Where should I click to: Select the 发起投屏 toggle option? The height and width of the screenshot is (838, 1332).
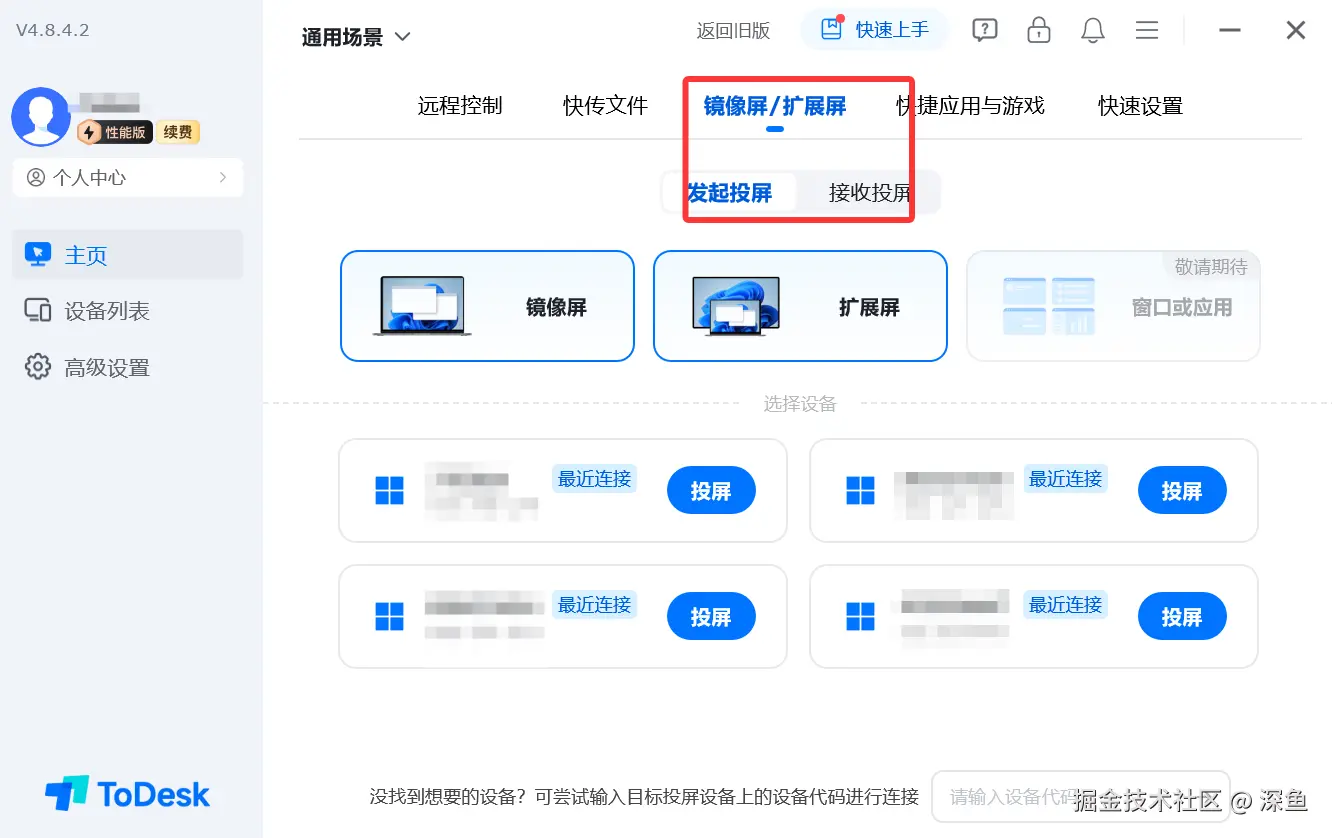[730, 193]
